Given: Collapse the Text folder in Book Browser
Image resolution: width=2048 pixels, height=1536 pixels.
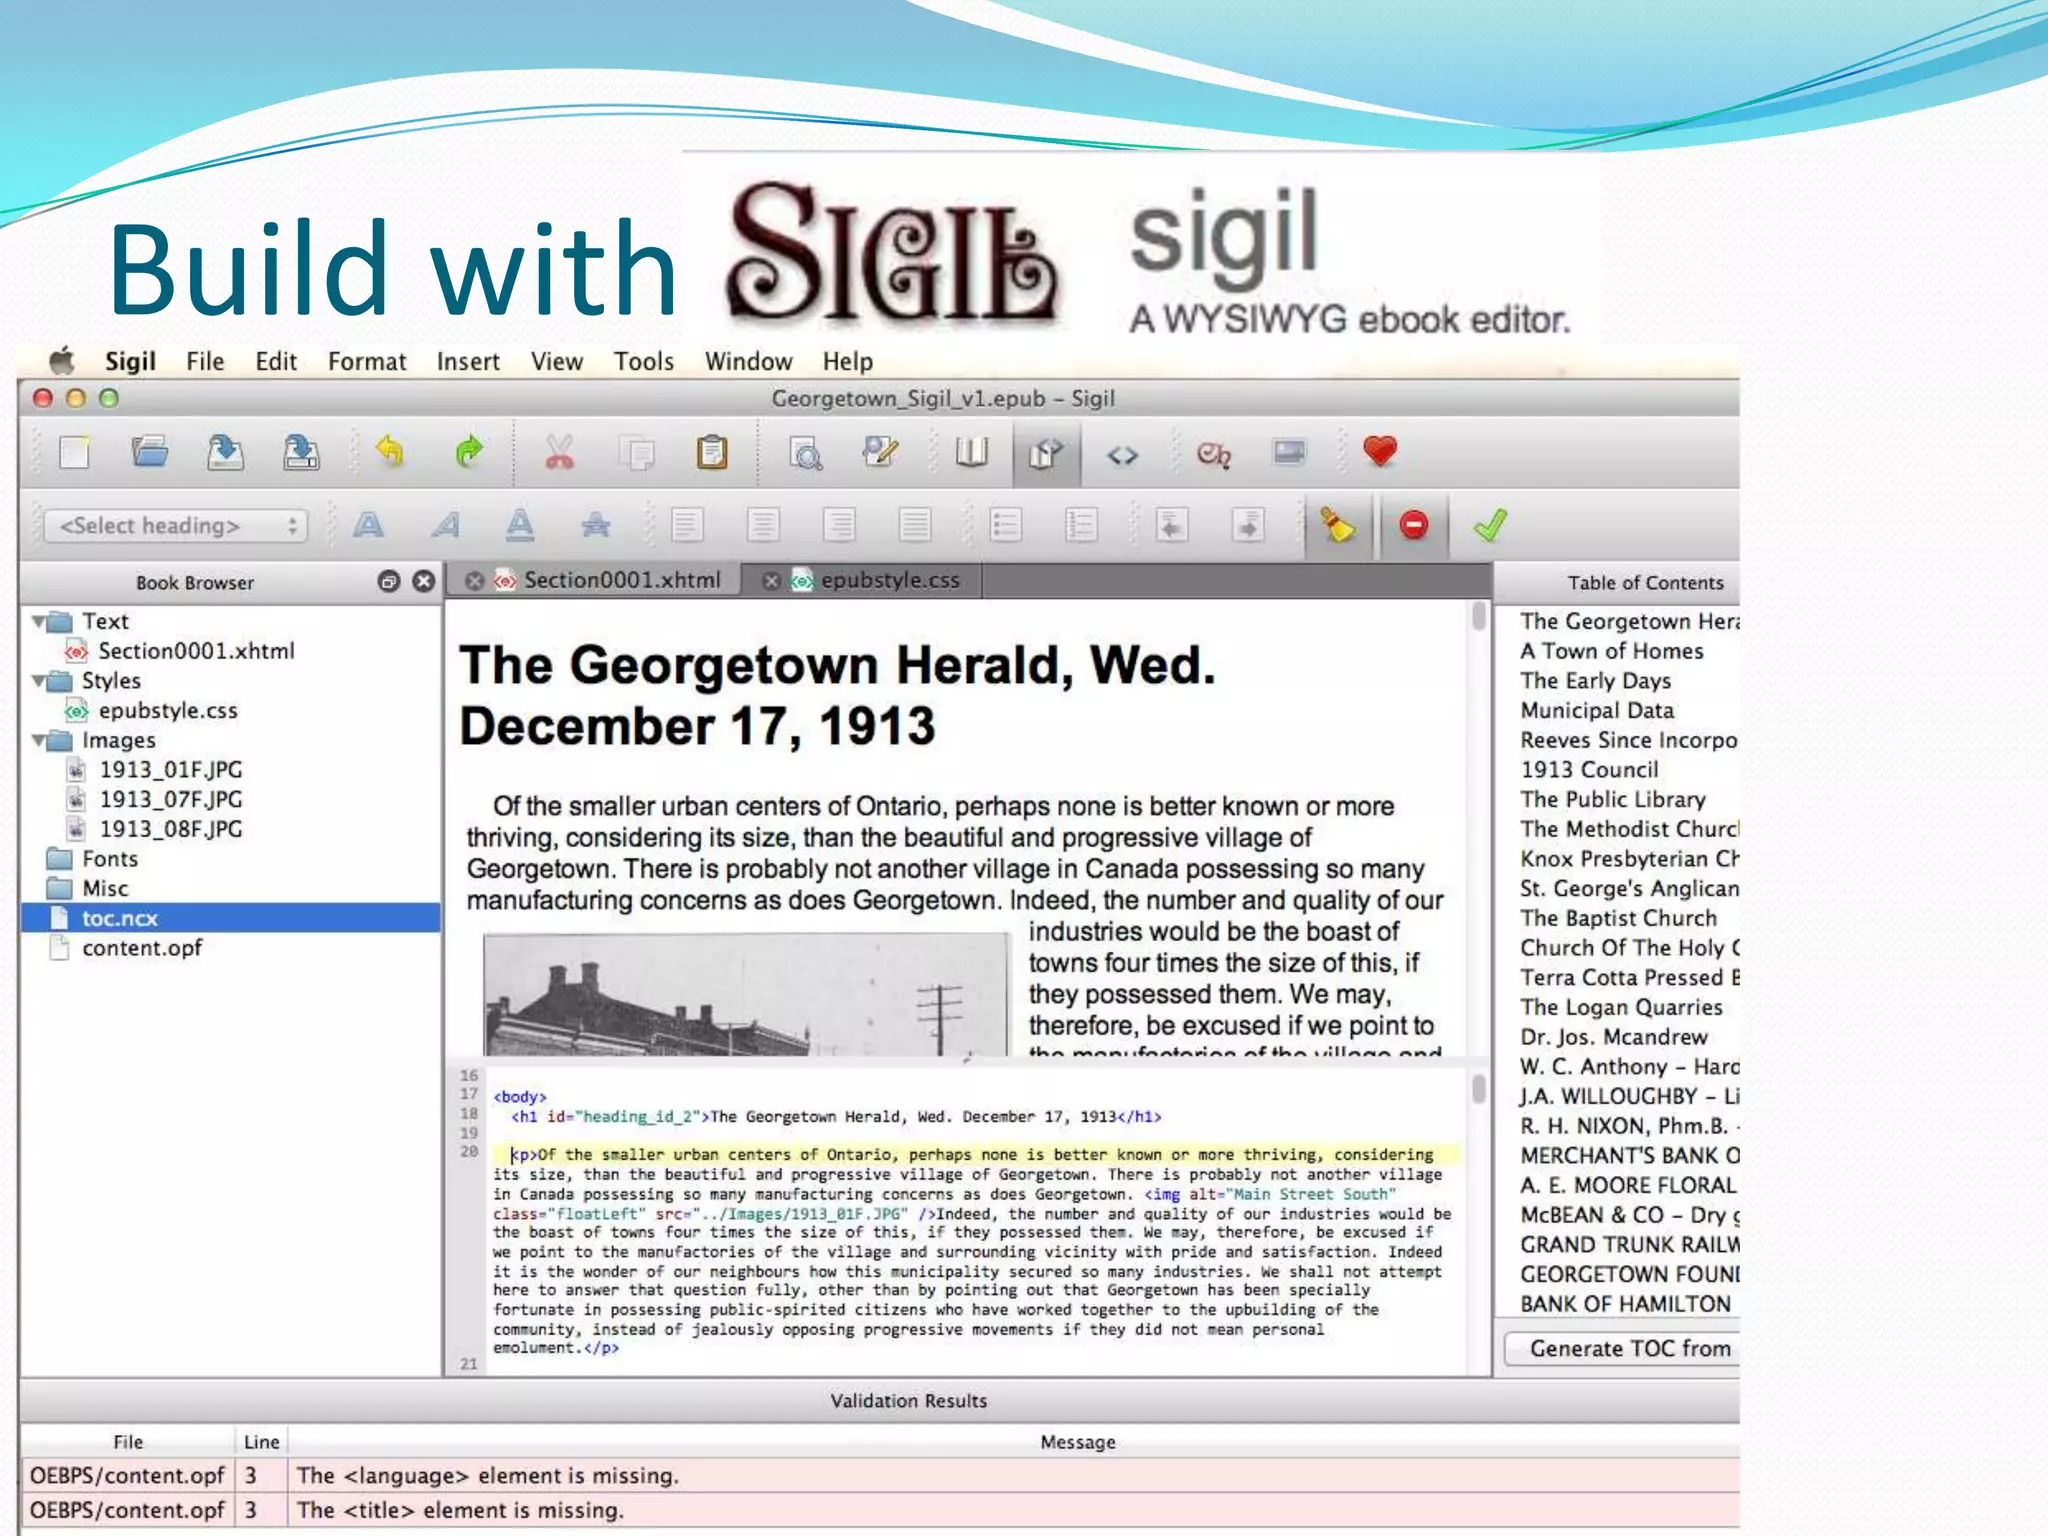Looking at the screenshot, I should (x=40, y=622).
